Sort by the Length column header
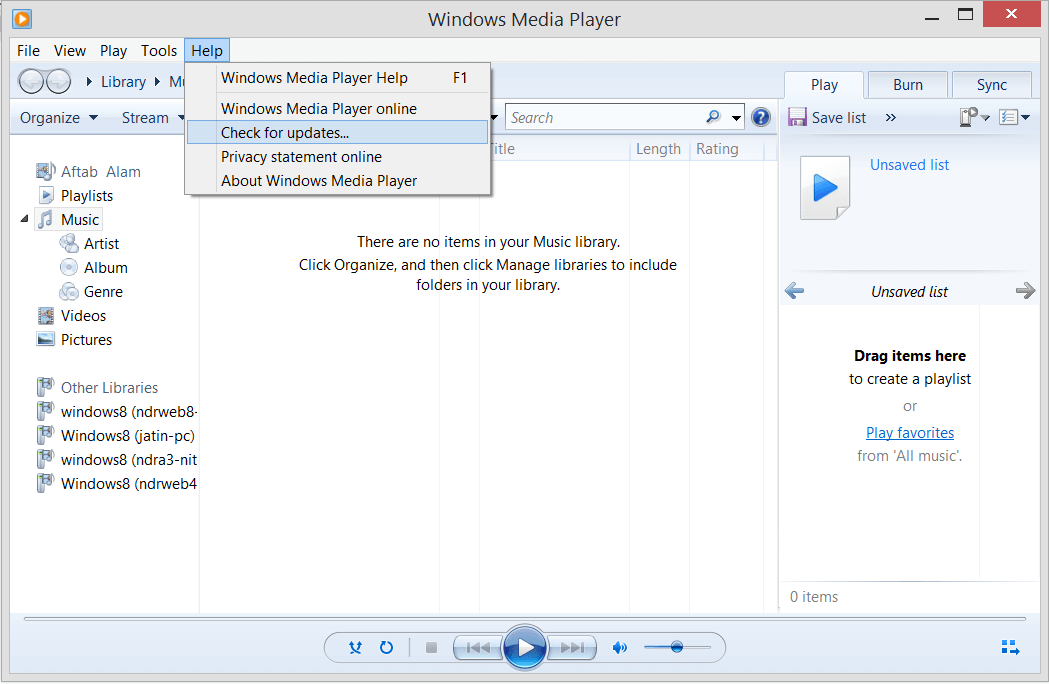 point(658,149)
